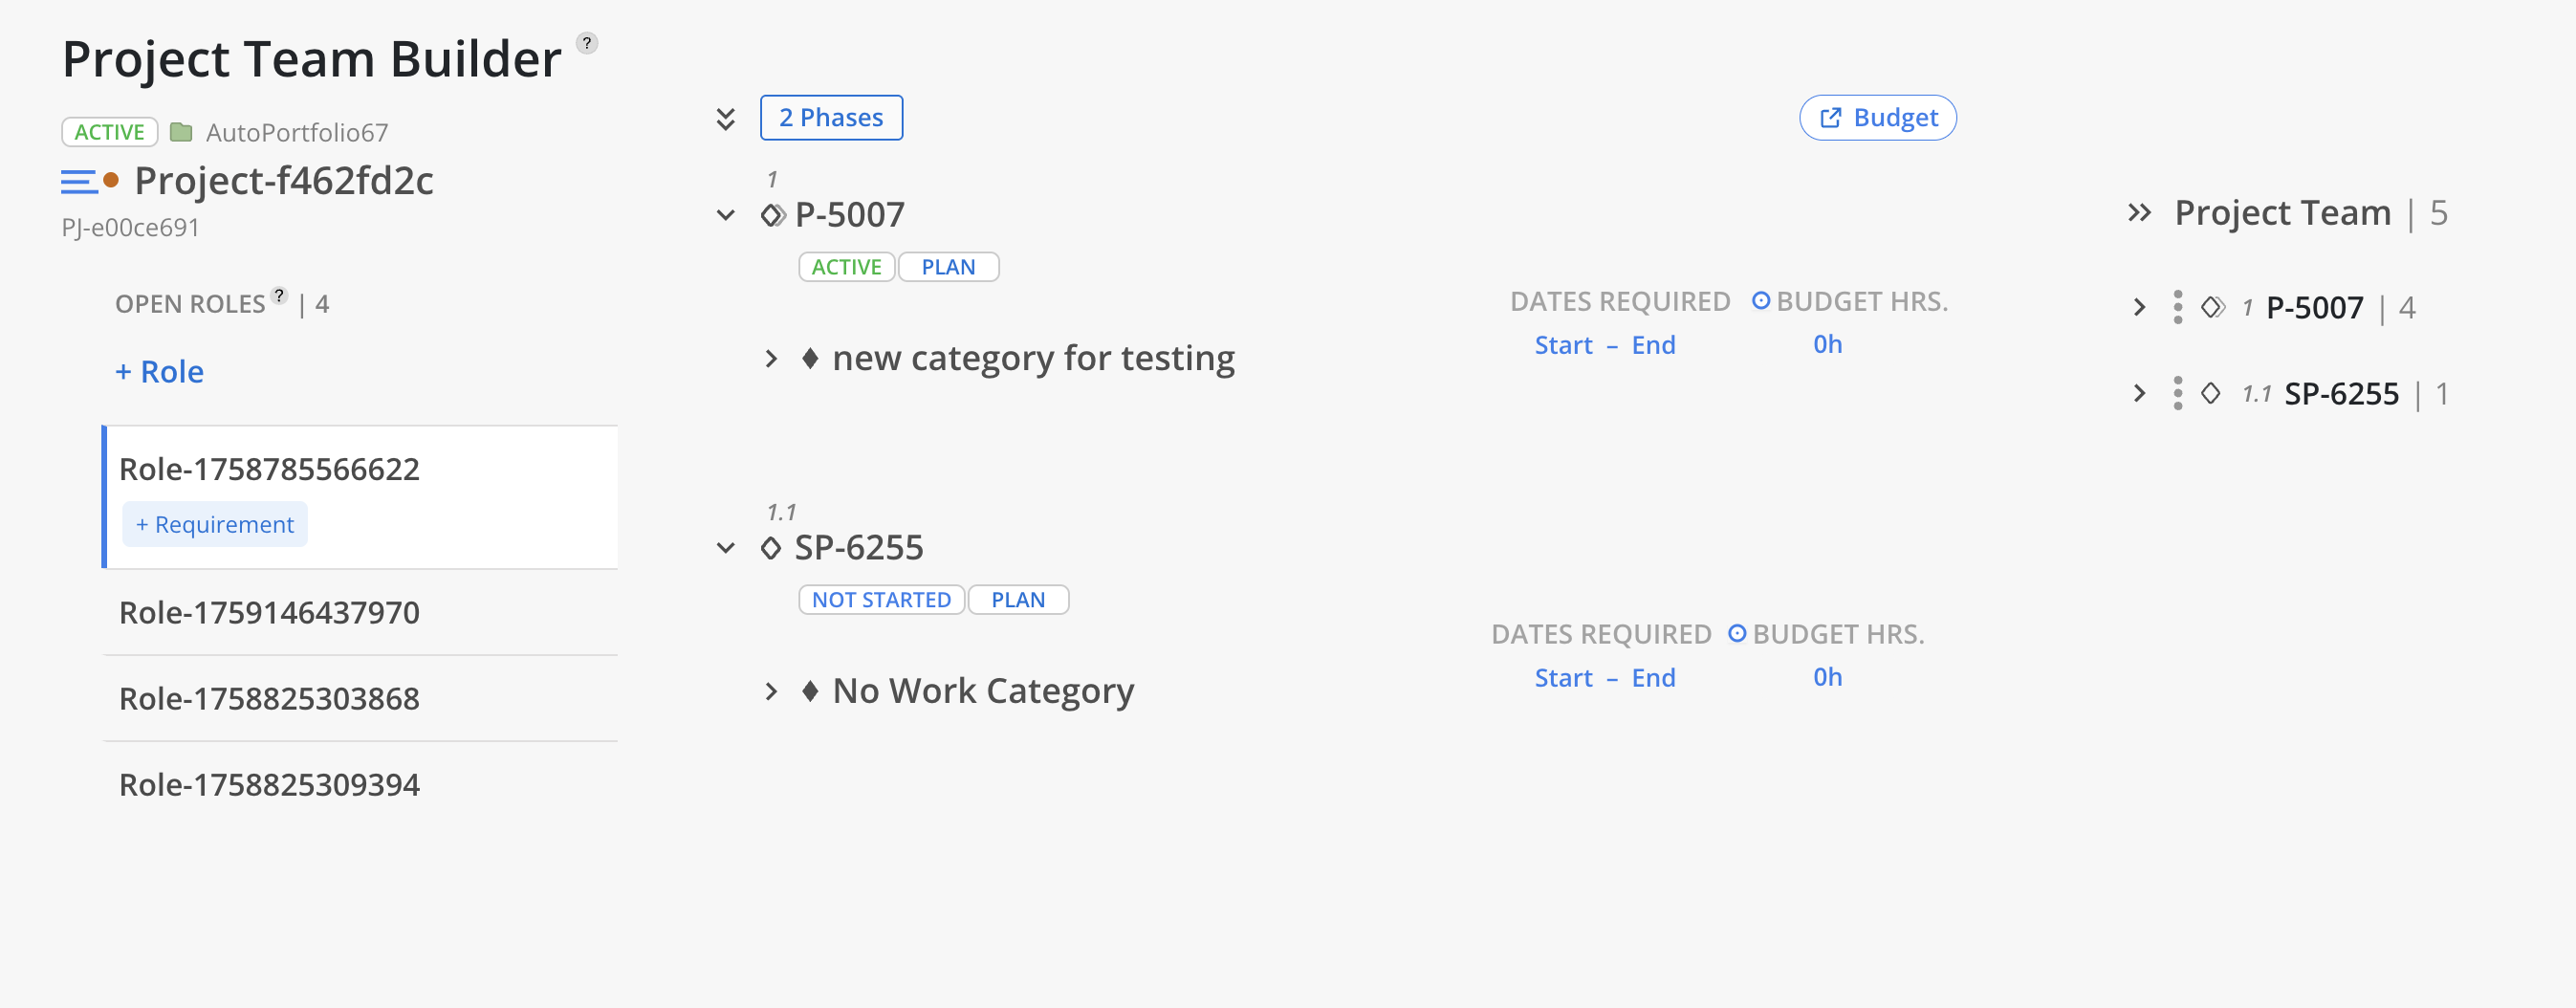Click the AutoPortfolio67 folder icon
Screen dimensions: 2576x1008
tap(181, 132)
